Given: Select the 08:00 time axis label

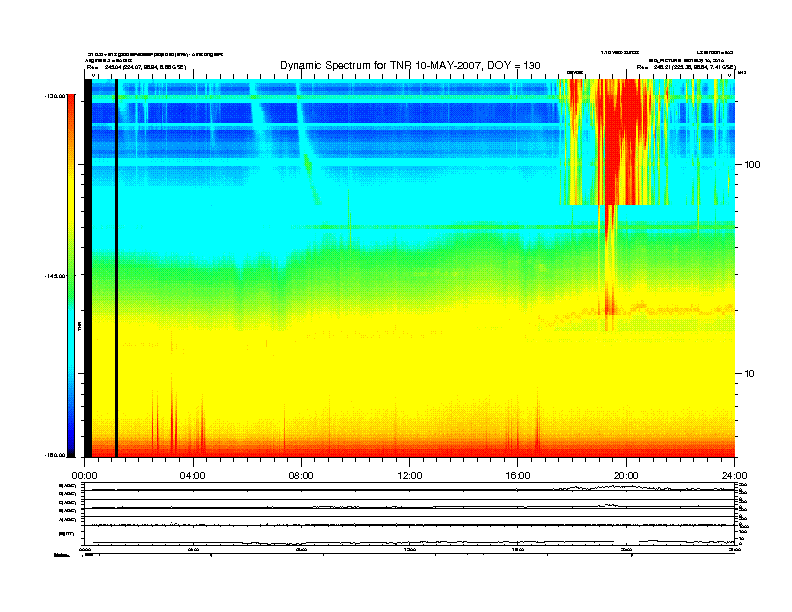Looking at the screenshot, I should [x=301, y=476].
